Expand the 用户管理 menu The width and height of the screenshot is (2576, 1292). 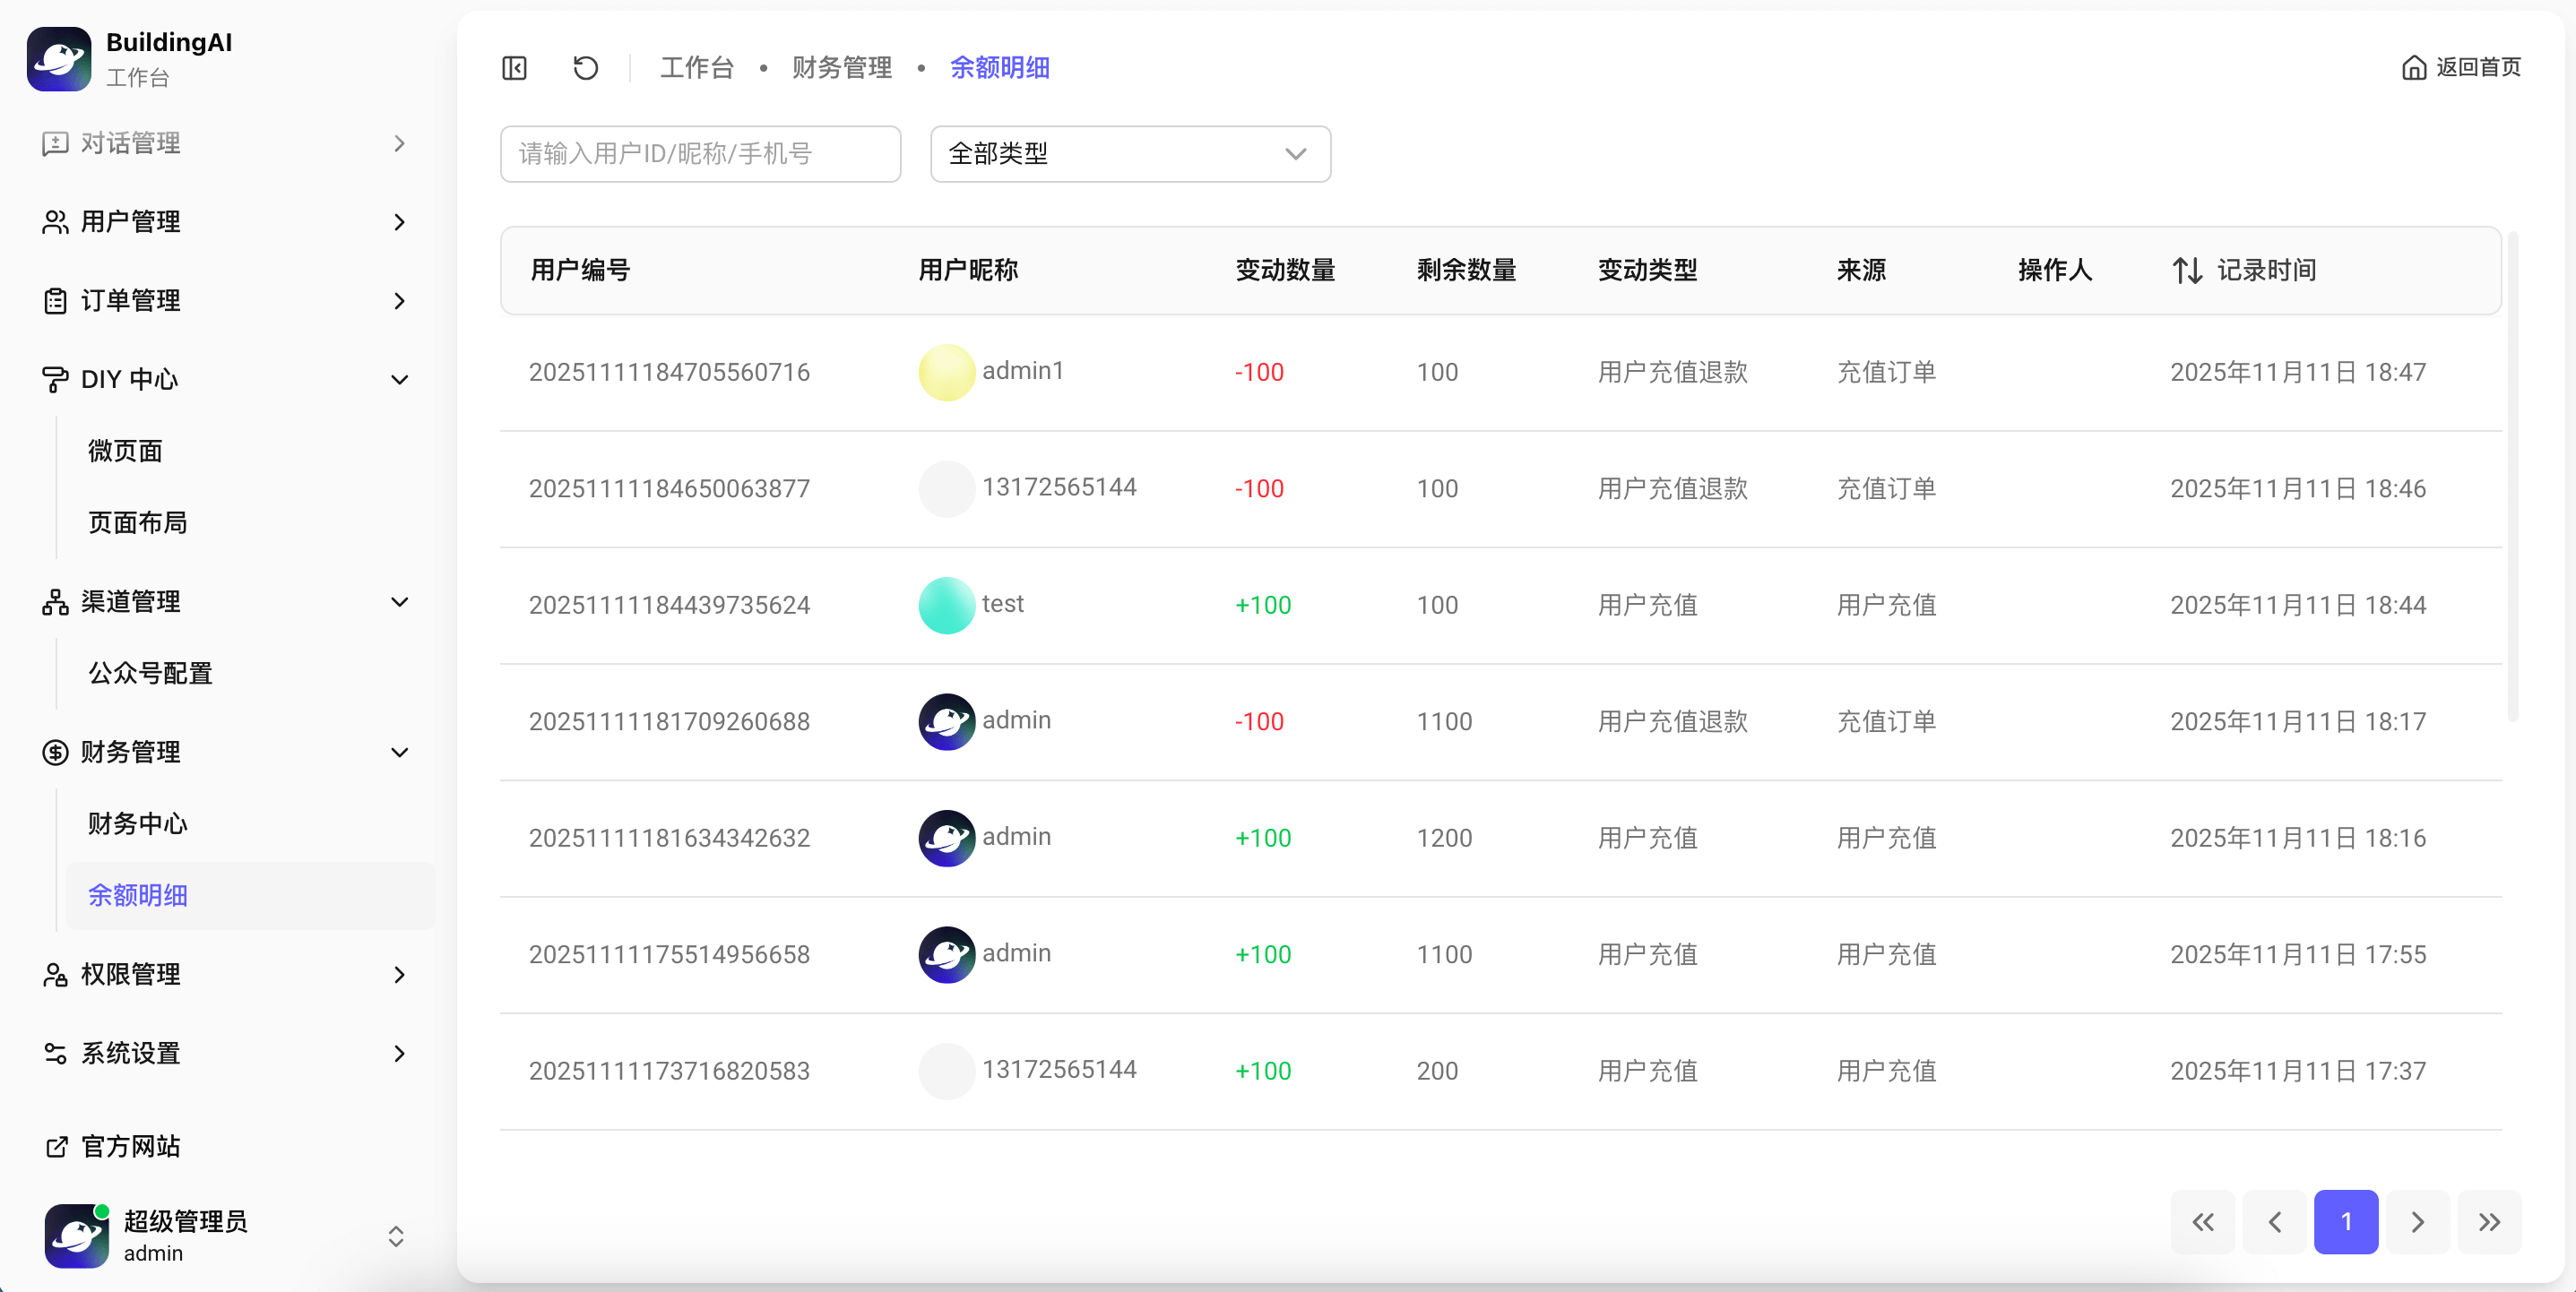coord(224,222)
